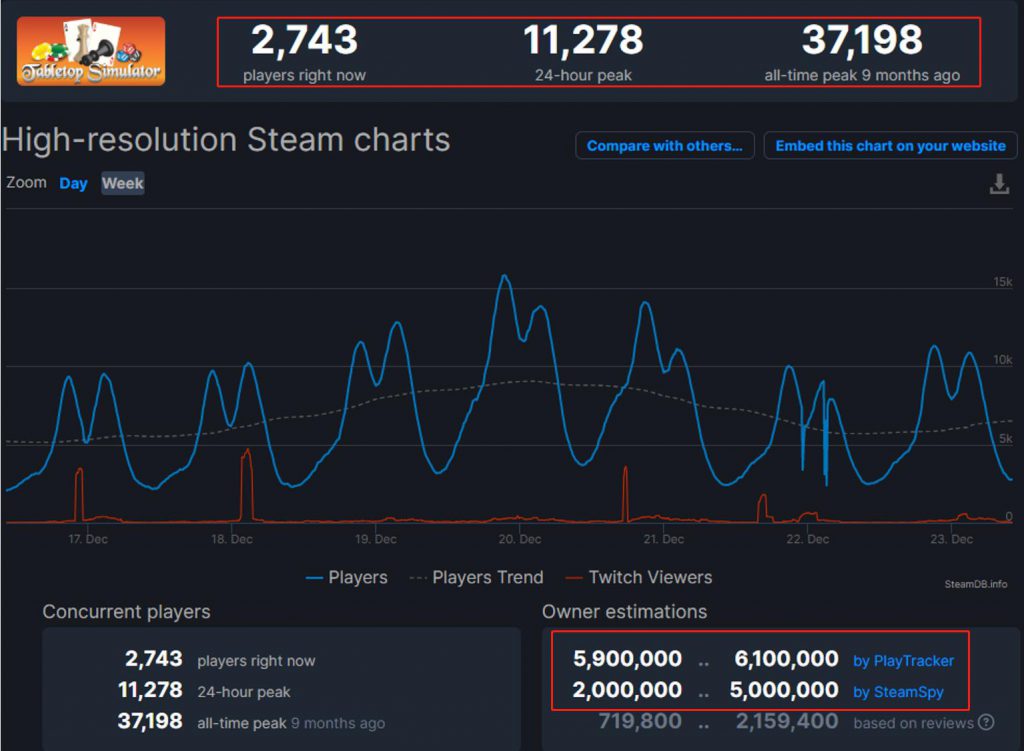Click the '5k' y-axis label
The width and height of the screenshot is (1024, 751).
point(1006,438)
